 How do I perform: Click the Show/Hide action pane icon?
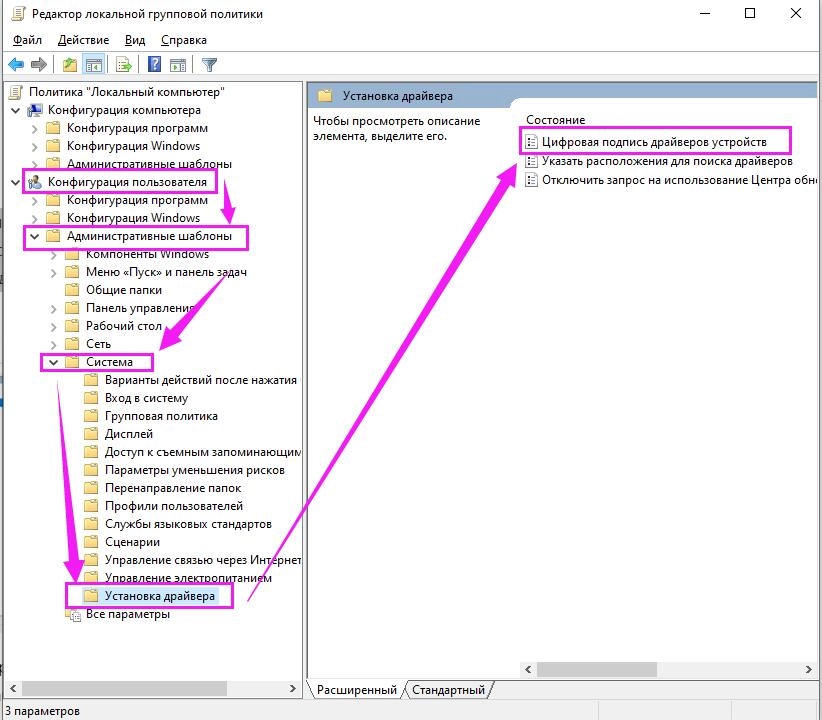tap(178, 65)
